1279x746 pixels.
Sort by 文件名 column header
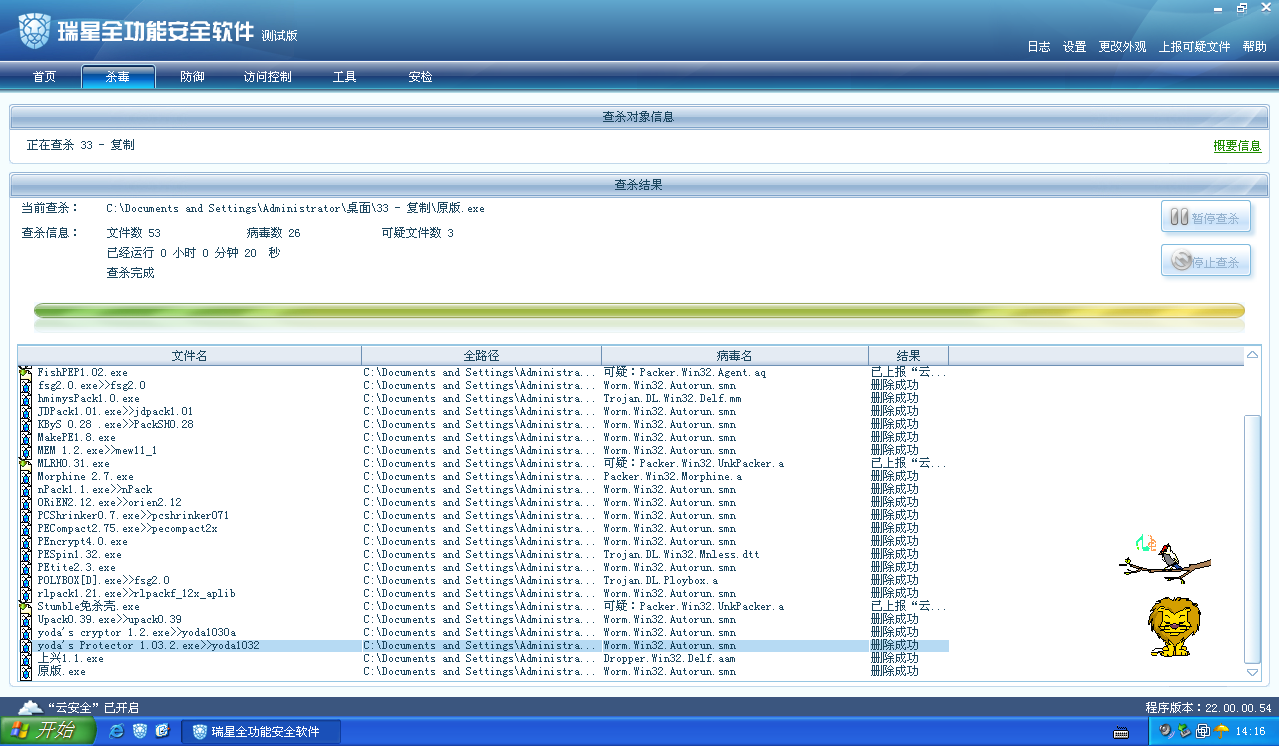(x=190, y=355)
